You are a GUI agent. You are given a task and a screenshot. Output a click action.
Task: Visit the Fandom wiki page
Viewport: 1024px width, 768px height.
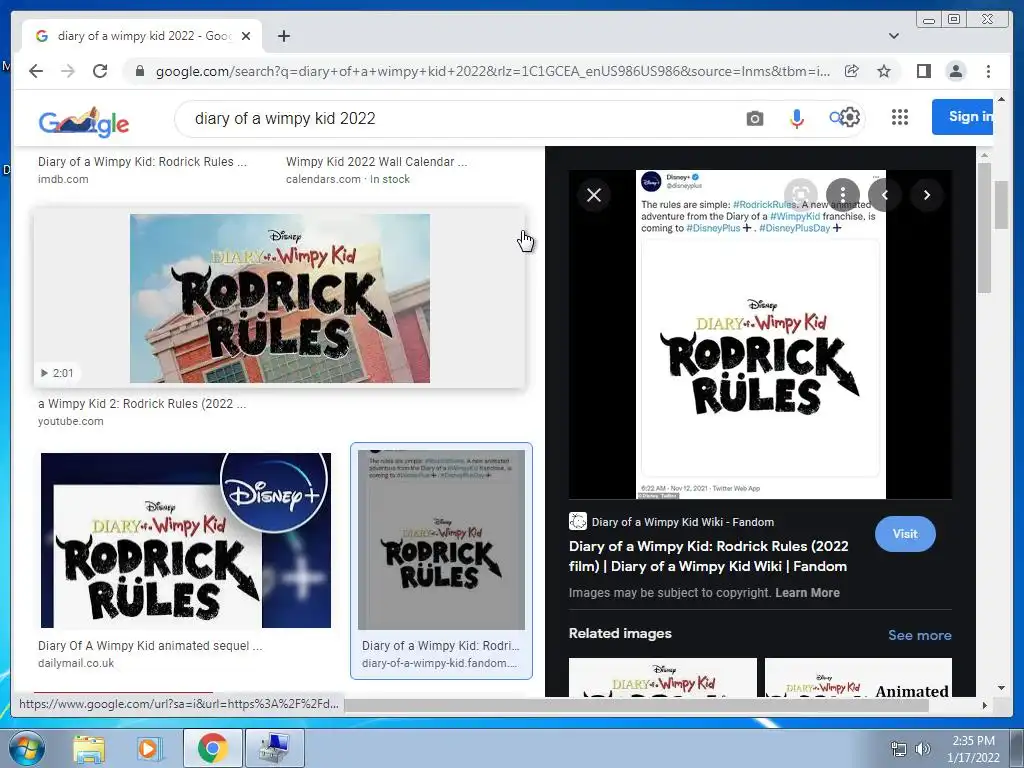(x=905, y=534)
